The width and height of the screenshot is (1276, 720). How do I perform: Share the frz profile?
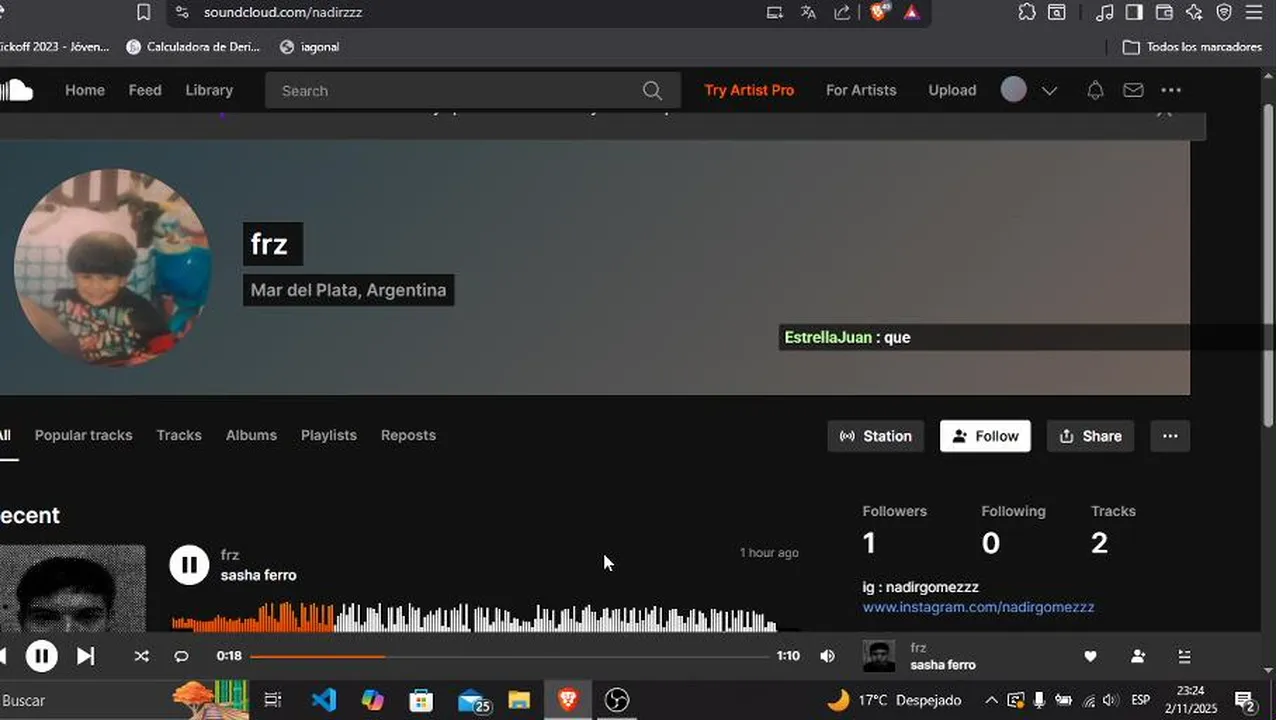pos(1091,436)
